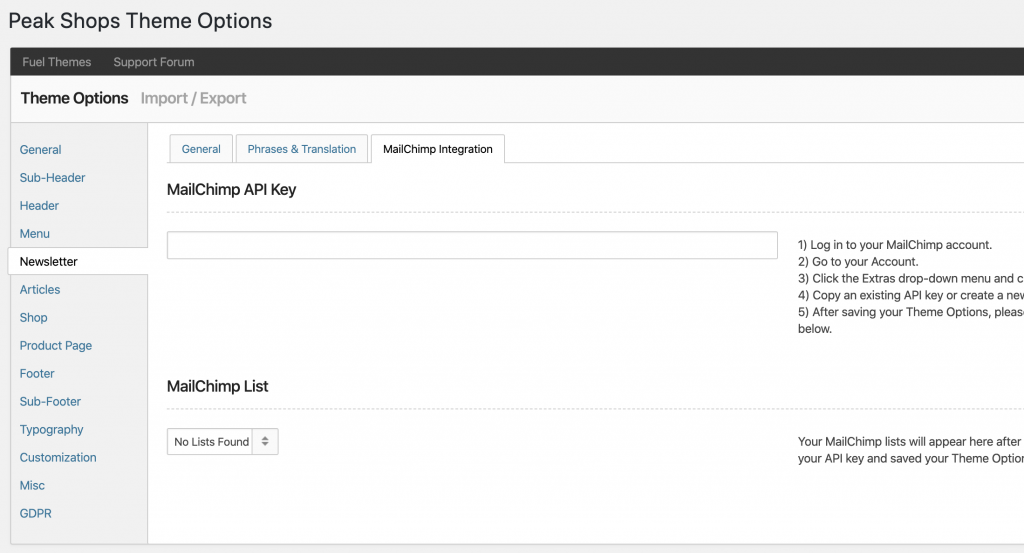This screenshot has width=1024, height=553.
Task: Open Misc settings in sidebar
Action: [x=32, y=486]
